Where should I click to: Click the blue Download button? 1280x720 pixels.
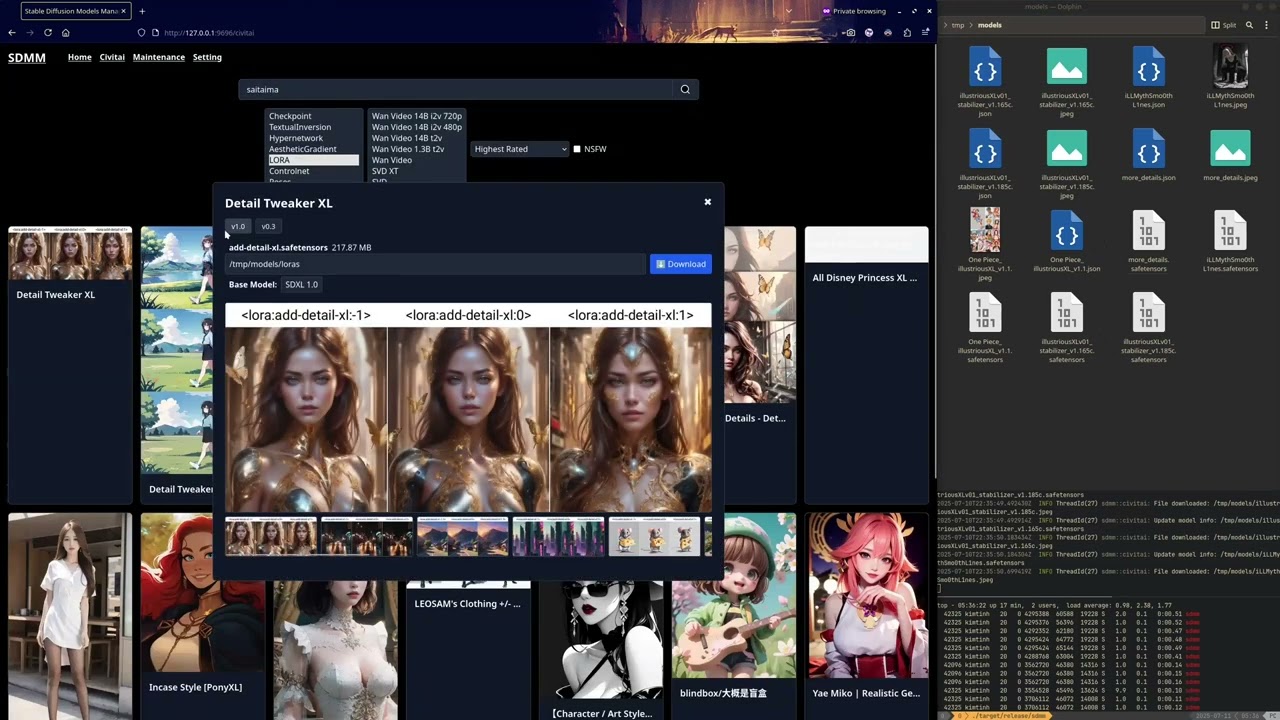tap(680, 264)
